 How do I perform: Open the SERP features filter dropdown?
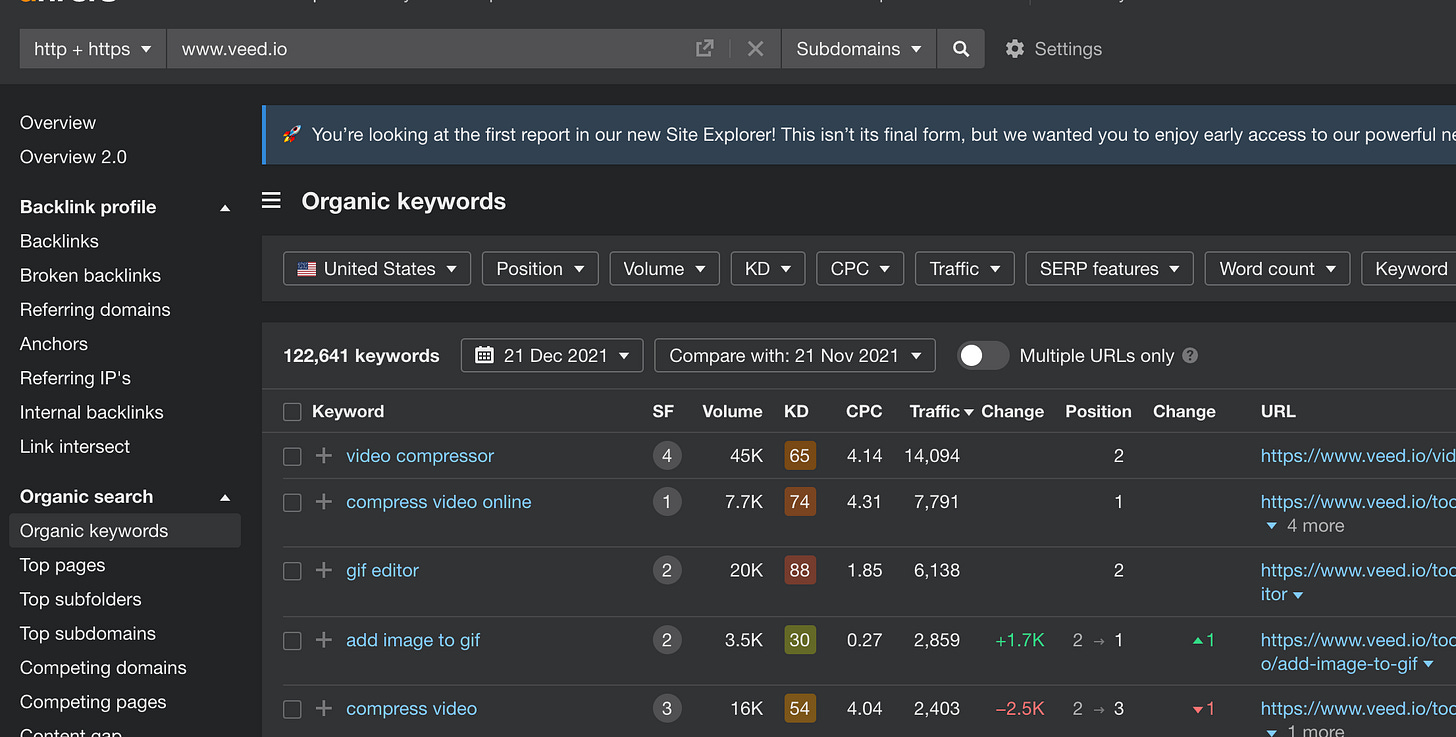tap(1110, 269)
